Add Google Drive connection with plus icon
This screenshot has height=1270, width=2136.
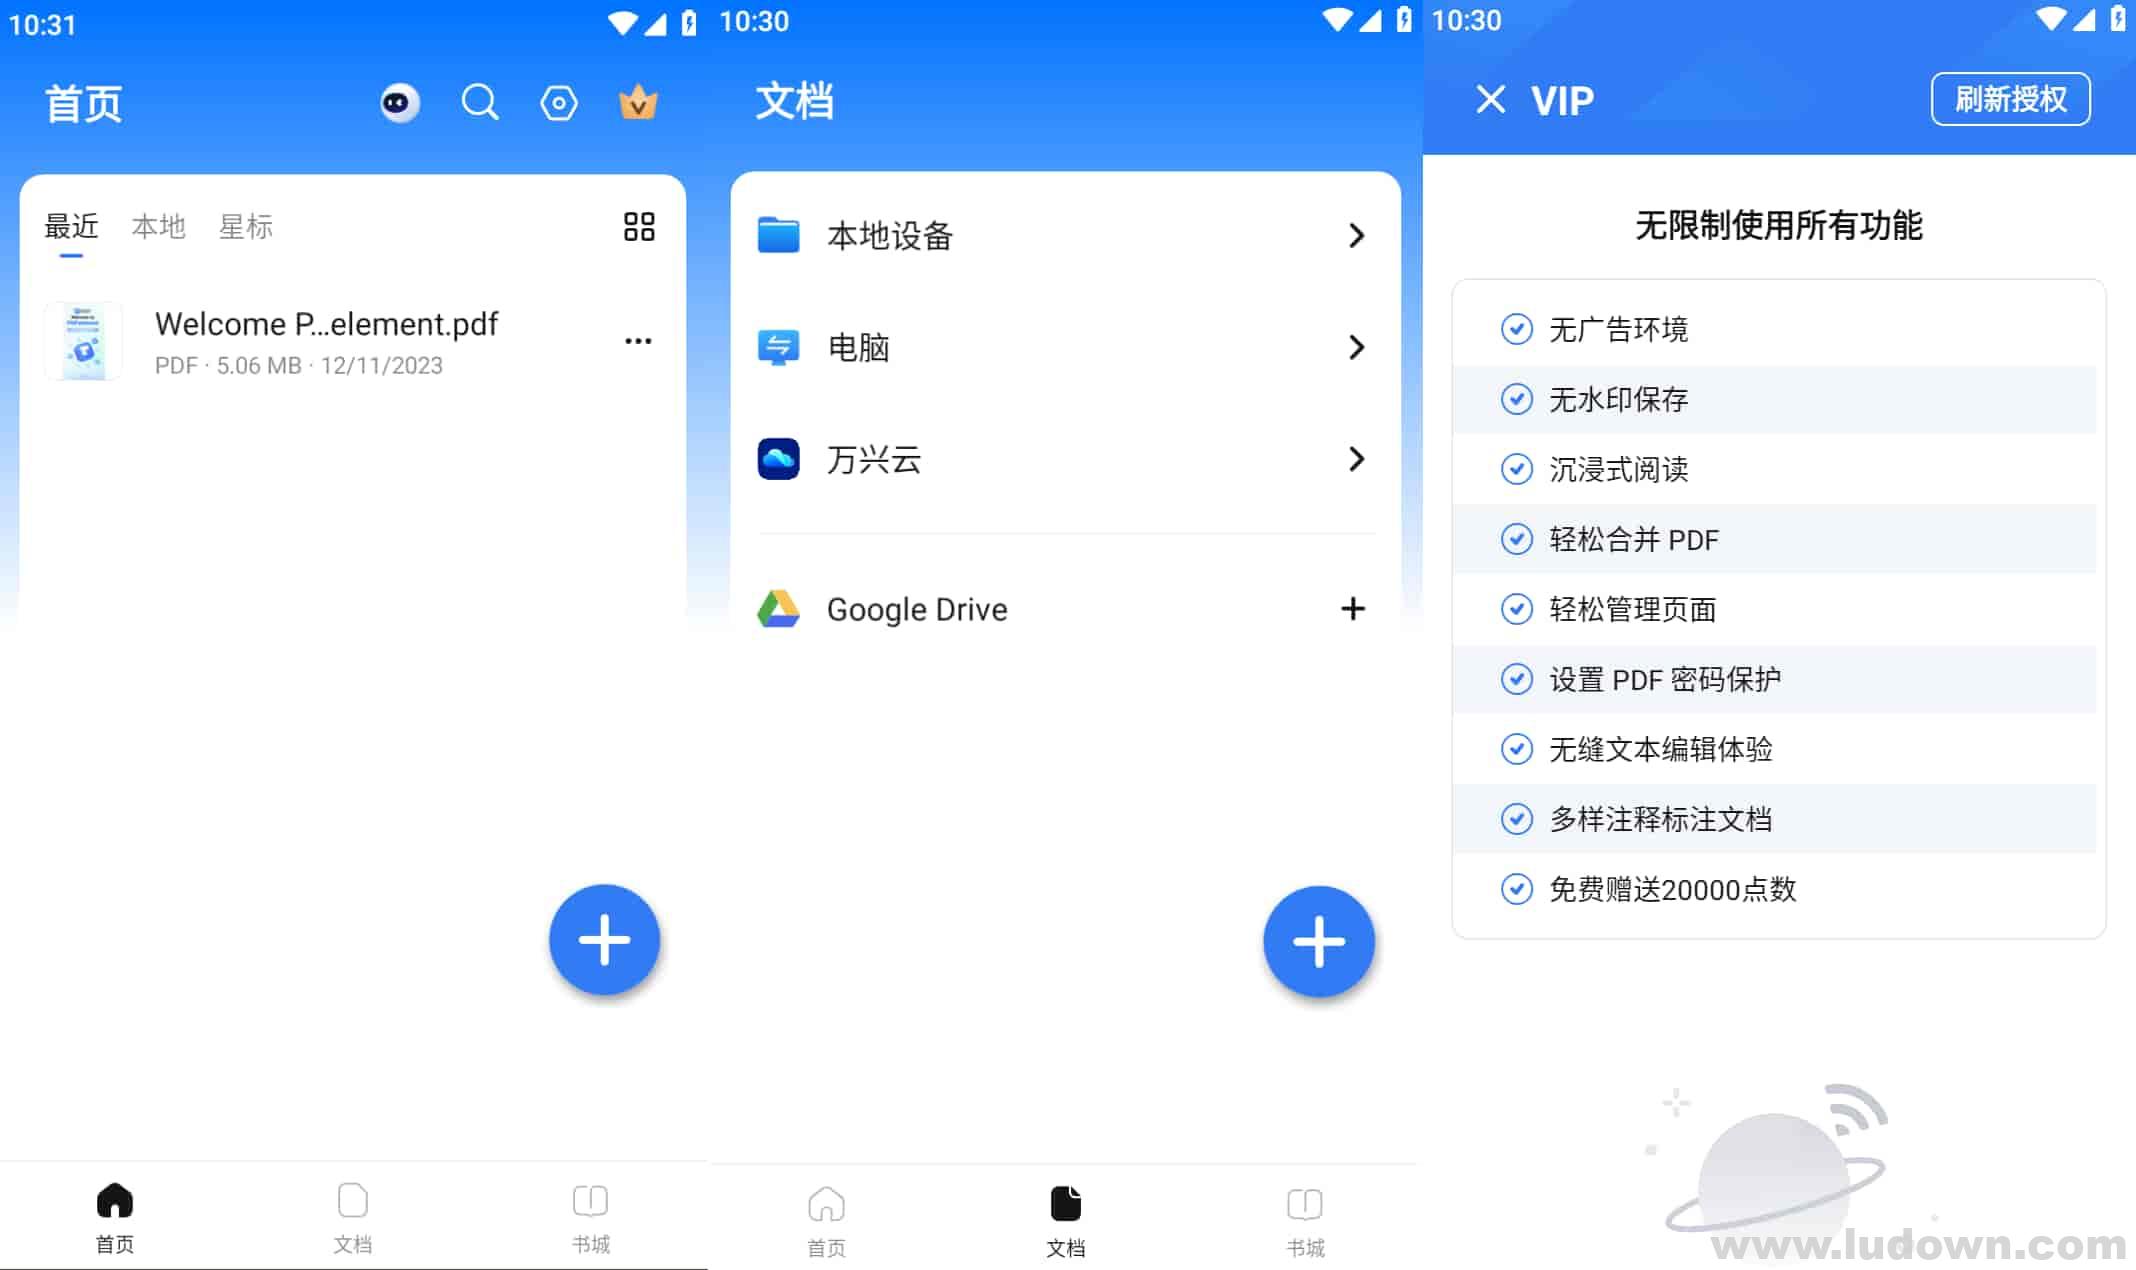click(x=1351, y=608)
